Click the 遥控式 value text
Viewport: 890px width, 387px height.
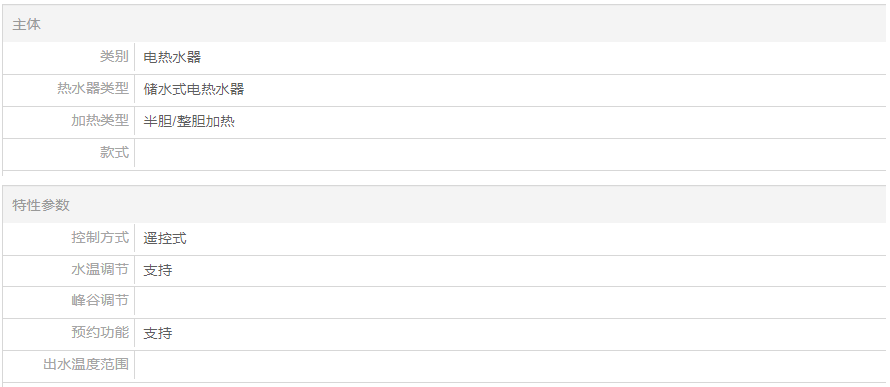click(165, 238)
